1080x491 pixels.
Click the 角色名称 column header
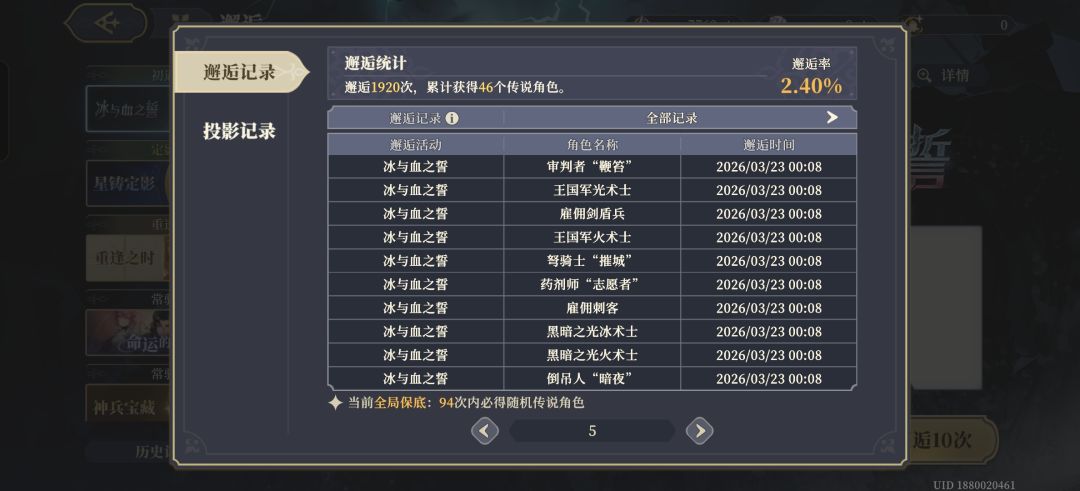(x=592, y=144)
